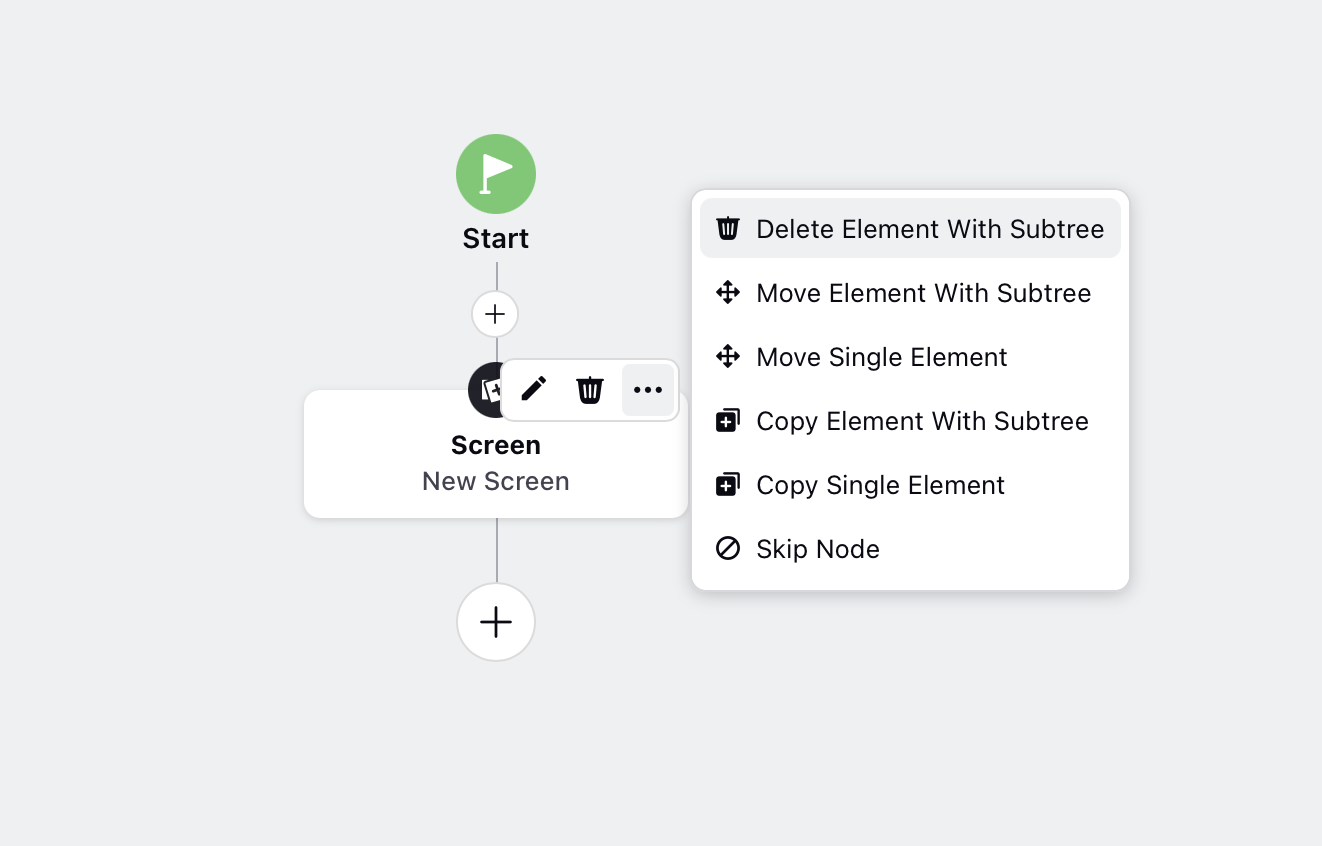Choose Move Element With Subtree
Screen dimensions: 1322x846
pos(910,293)
